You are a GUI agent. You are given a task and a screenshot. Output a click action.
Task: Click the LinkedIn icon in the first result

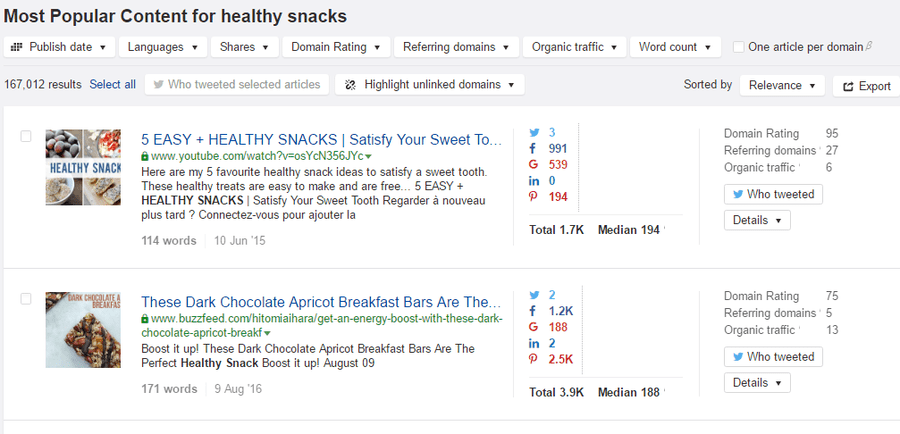[x=533, y=180]
